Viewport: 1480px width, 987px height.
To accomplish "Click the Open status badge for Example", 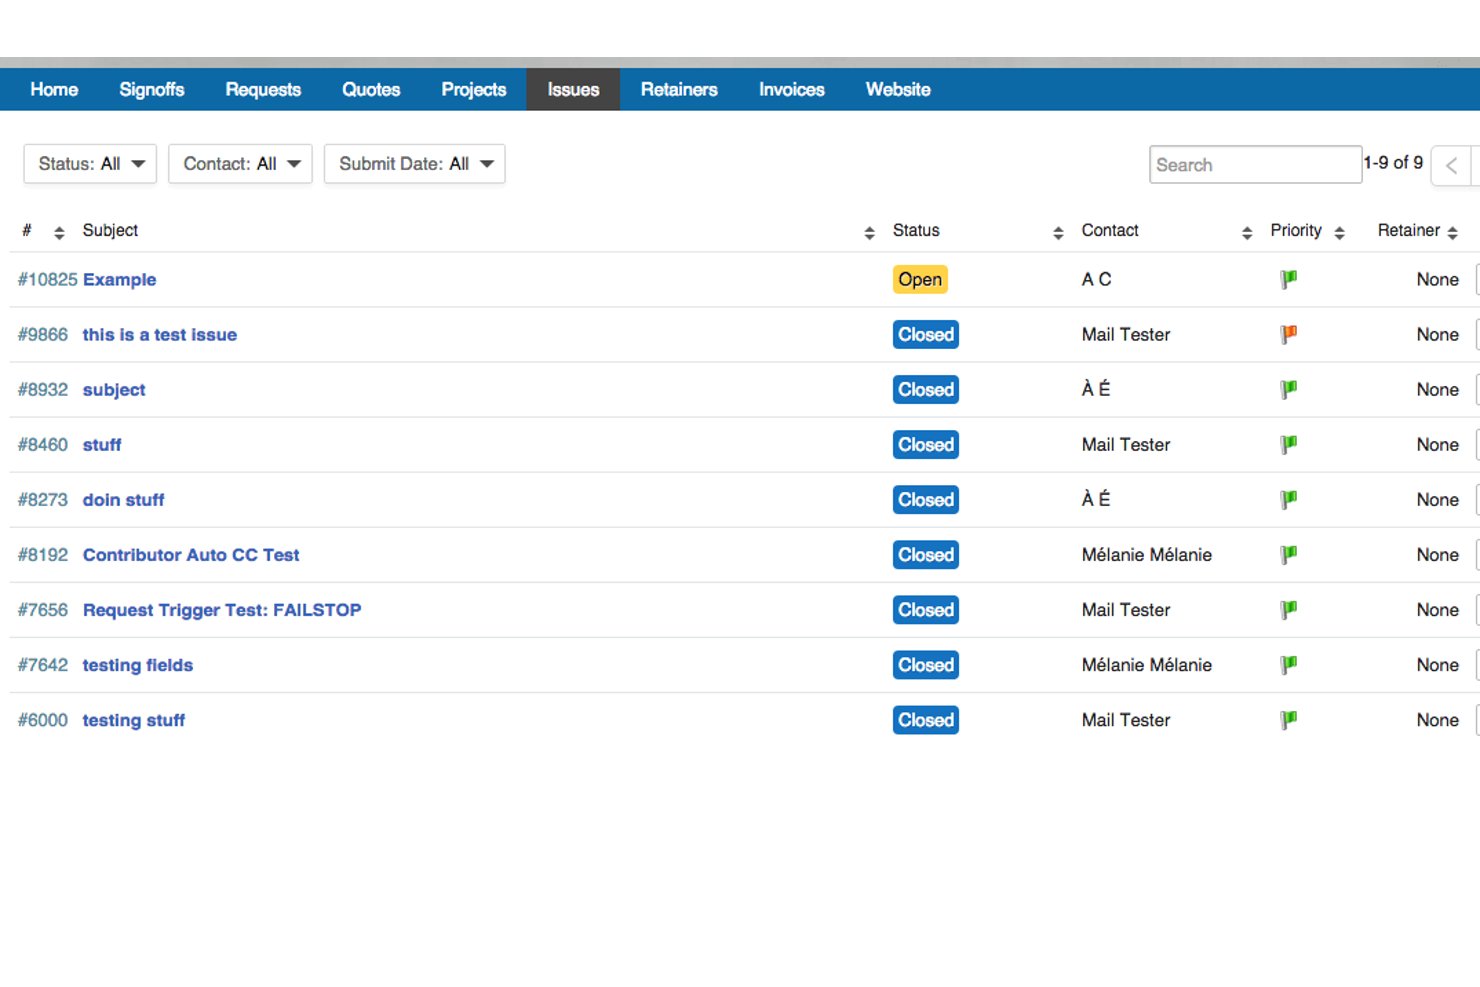I will coord(920,279).
